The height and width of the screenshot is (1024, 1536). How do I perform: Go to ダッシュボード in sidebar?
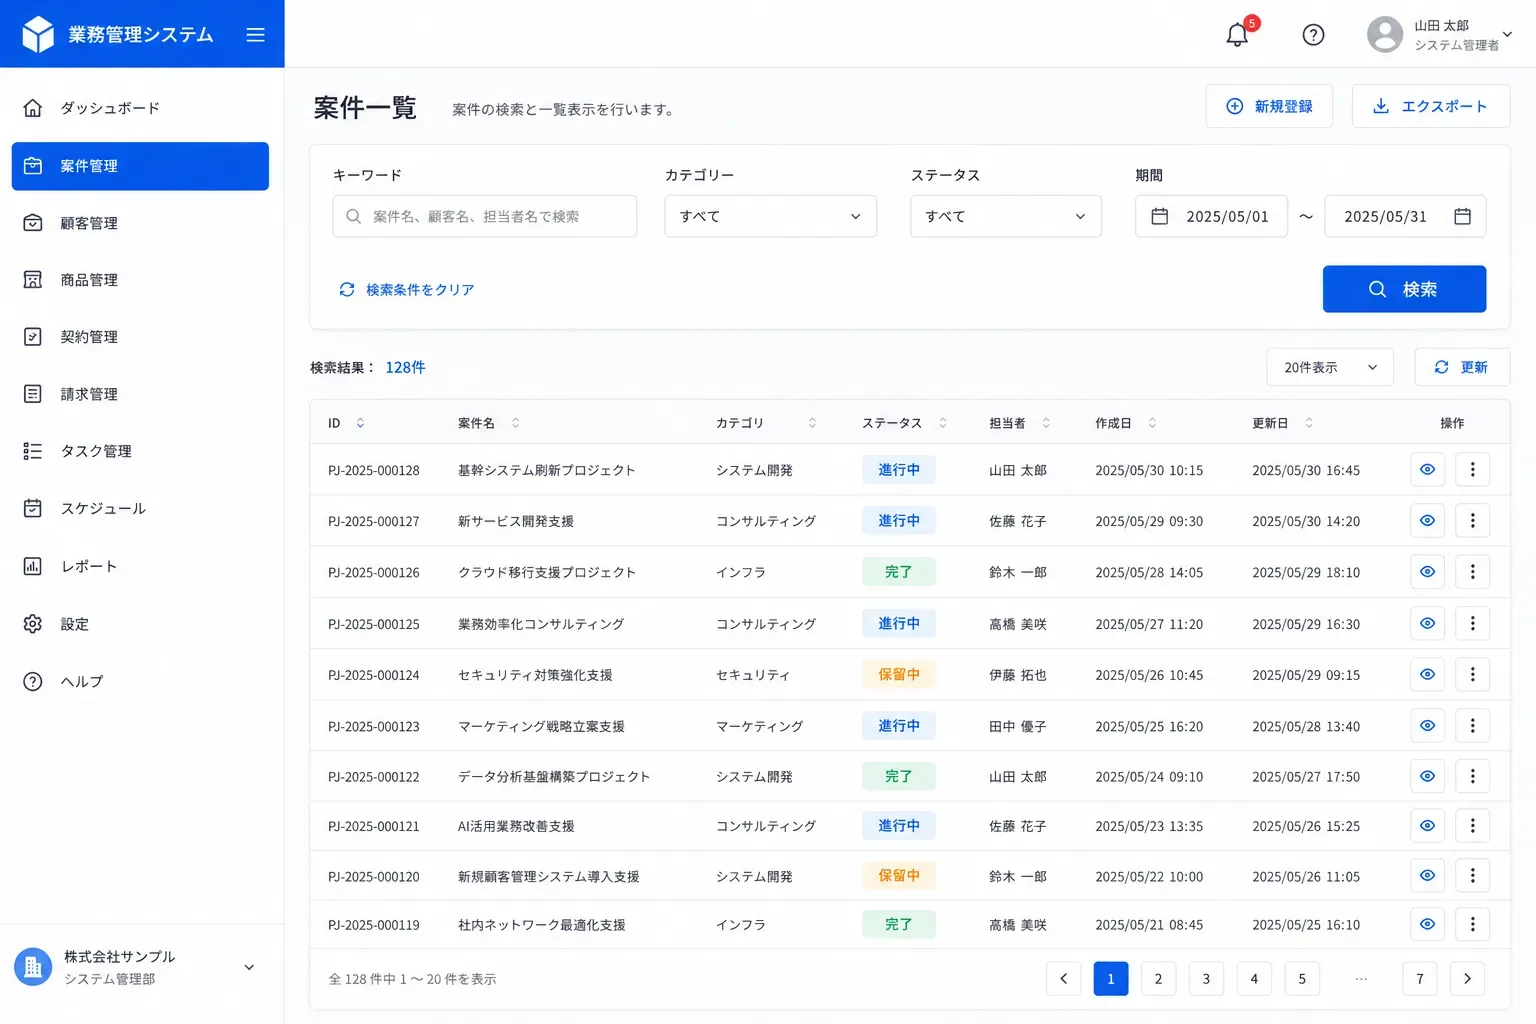point(140,108)
